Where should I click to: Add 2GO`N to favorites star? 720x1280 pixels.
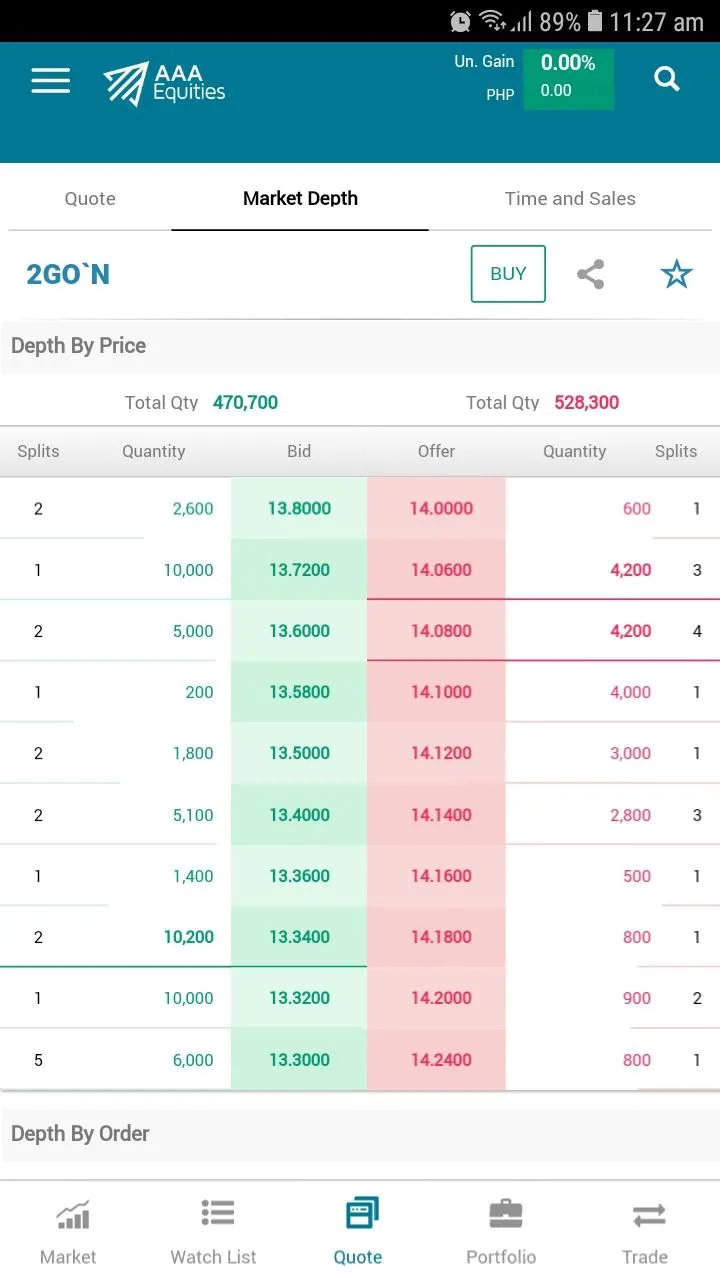pos(677,274)
